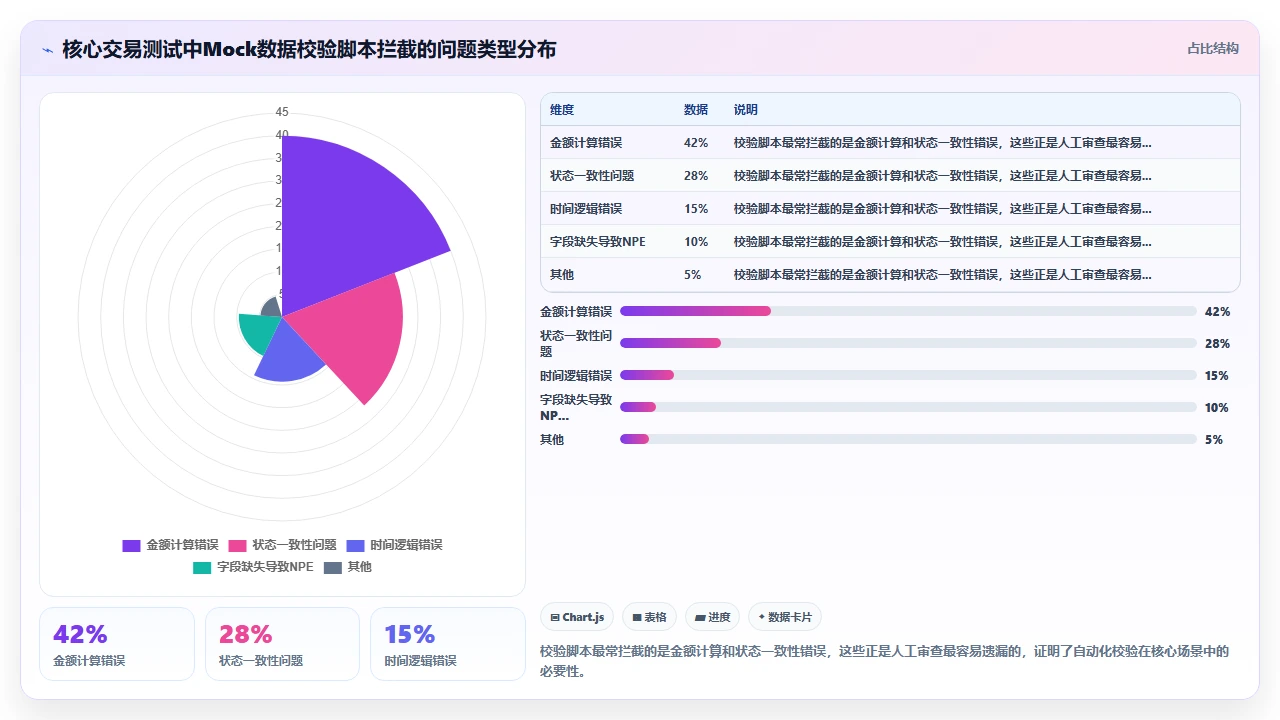This screenshot has width=1280, height=720.
Task: Click the 状态一致性问题 progress bar
Action: click(908, 343)
